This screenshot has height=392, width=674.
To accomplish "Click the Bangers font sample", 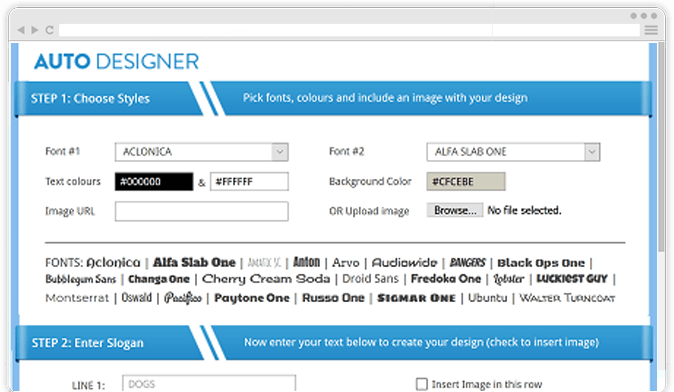I will 467,262.
